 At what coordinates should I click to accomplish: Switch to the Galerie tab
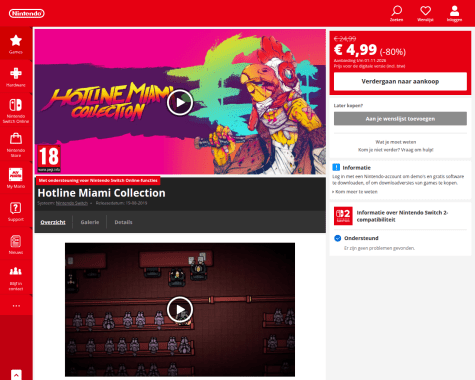(x=90, y=222)
